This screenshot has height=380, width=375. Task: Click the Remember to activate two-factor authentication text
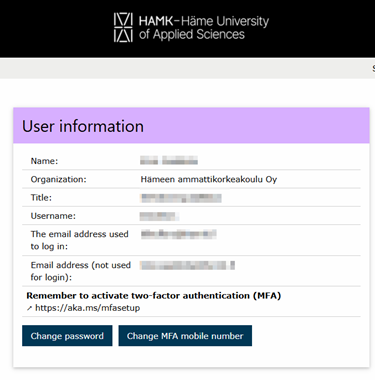(x=154, y=296)
